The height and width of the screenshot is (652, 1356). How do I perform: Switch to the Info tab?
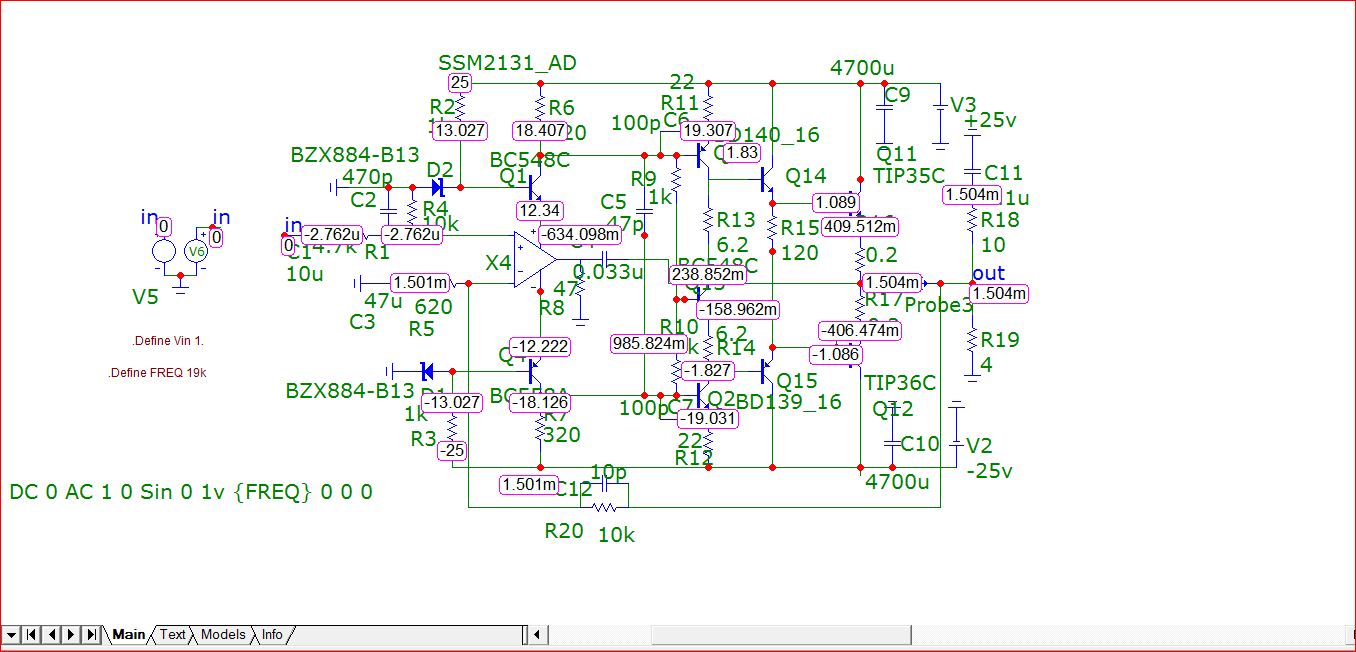[272, 634]
